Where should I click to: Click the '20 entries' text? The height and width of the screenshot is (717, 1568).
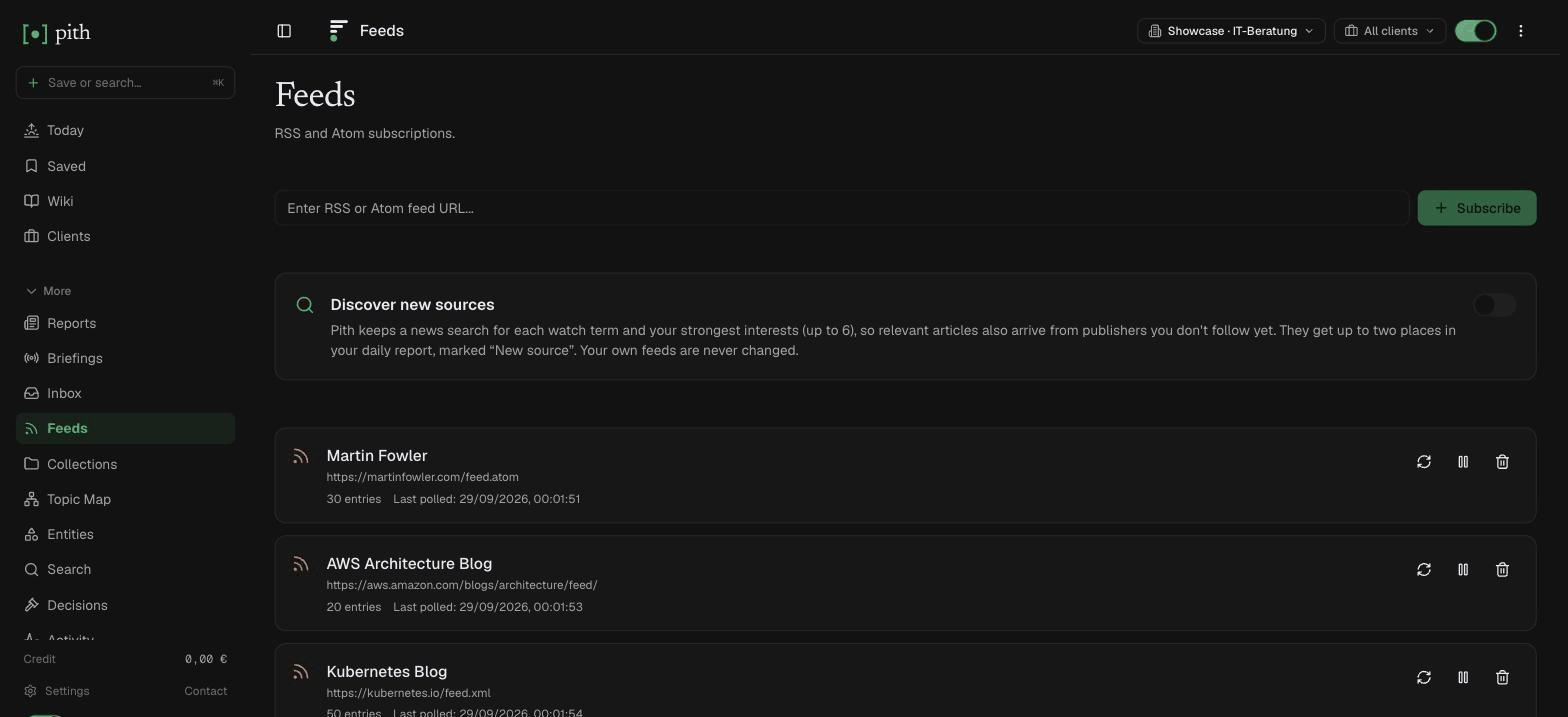tap(353, 607)
